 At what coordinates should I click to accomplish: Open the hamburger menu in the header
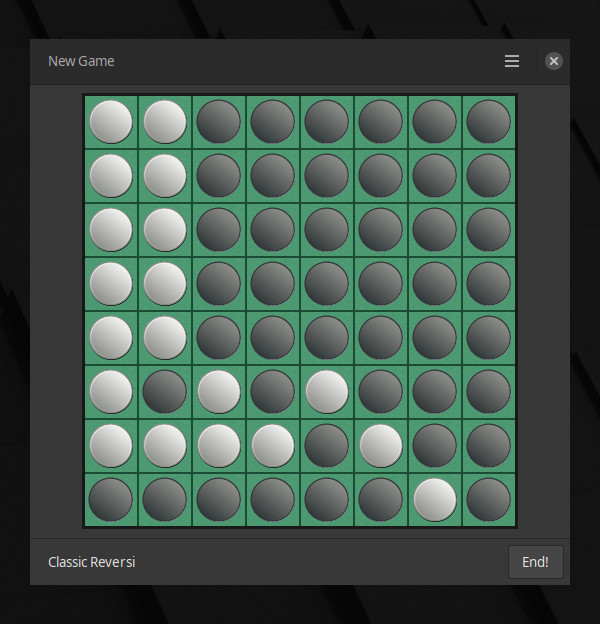512,61
